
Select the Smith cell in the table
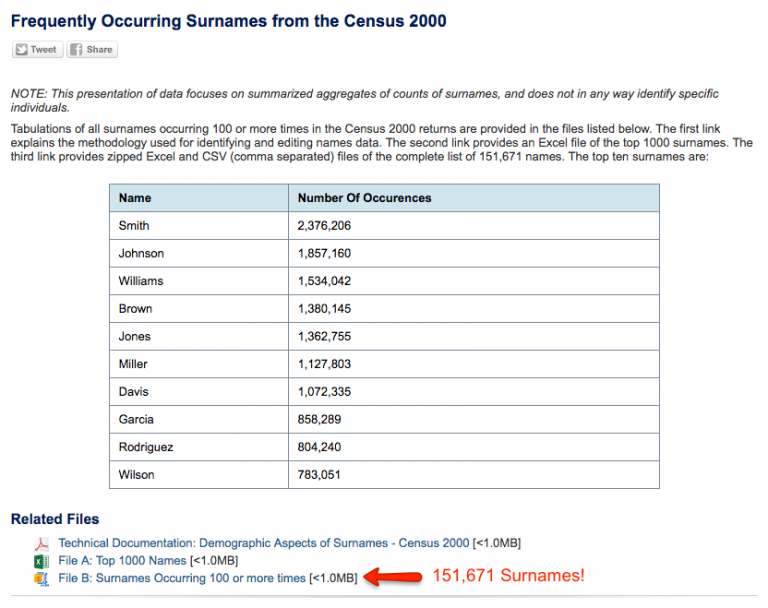coord(134,226)
